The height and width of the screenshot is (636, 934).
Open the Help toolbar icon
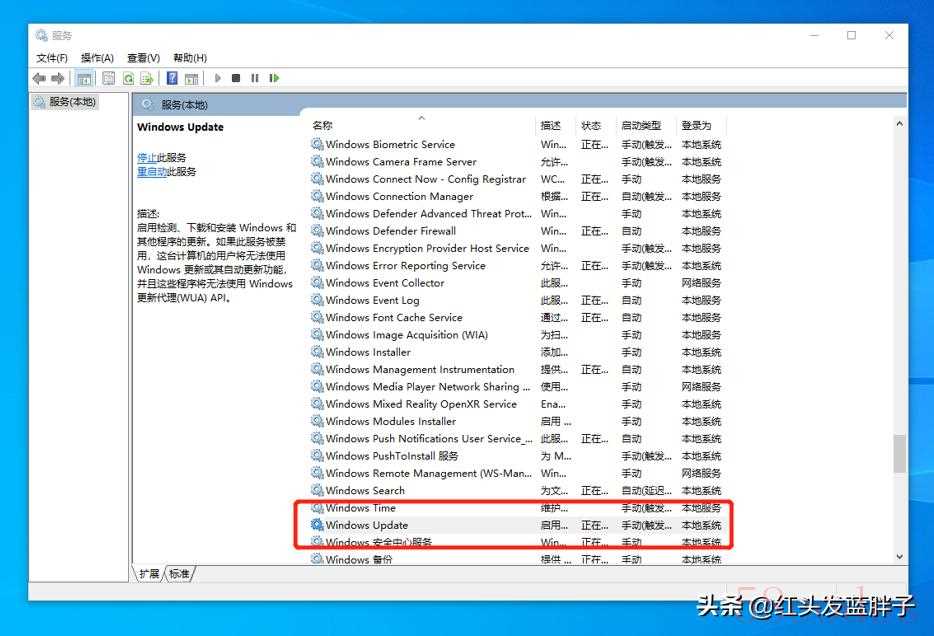(172, 78)
